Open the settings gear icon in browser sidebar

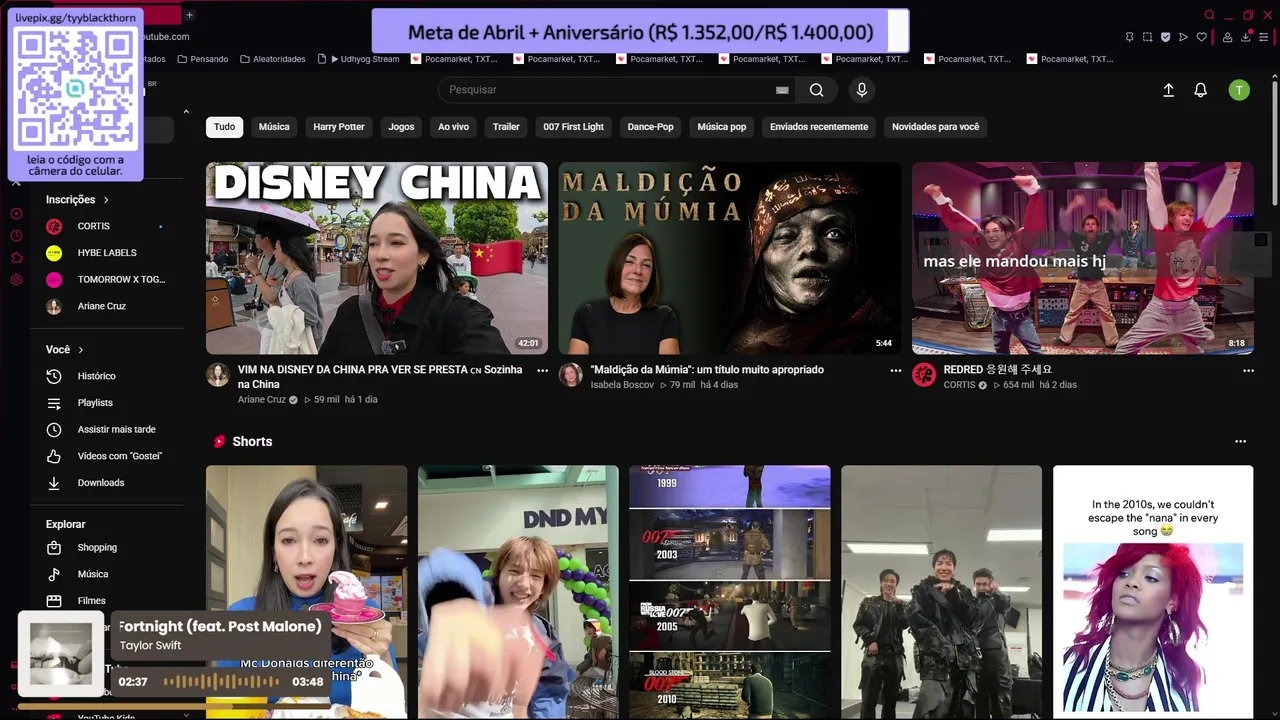(x=16, y=280)
